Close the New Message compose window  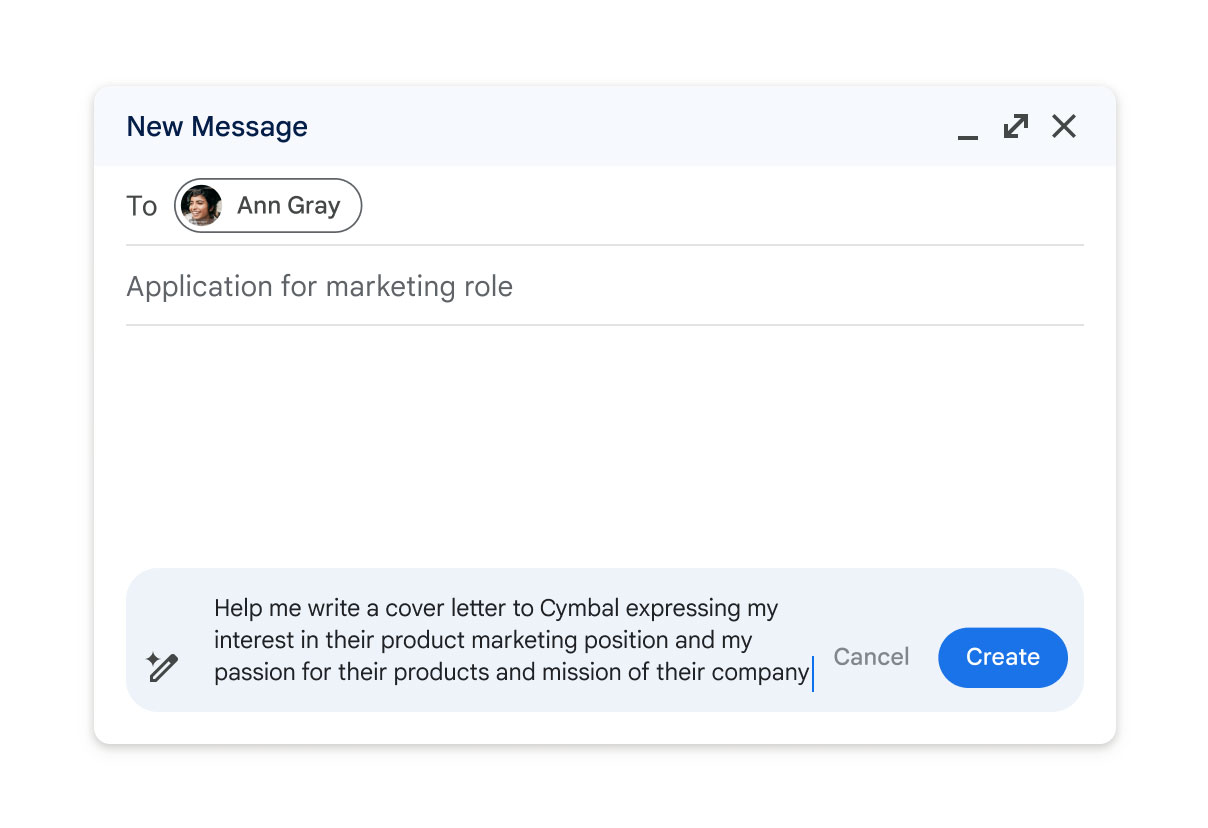pos(1063,127)
